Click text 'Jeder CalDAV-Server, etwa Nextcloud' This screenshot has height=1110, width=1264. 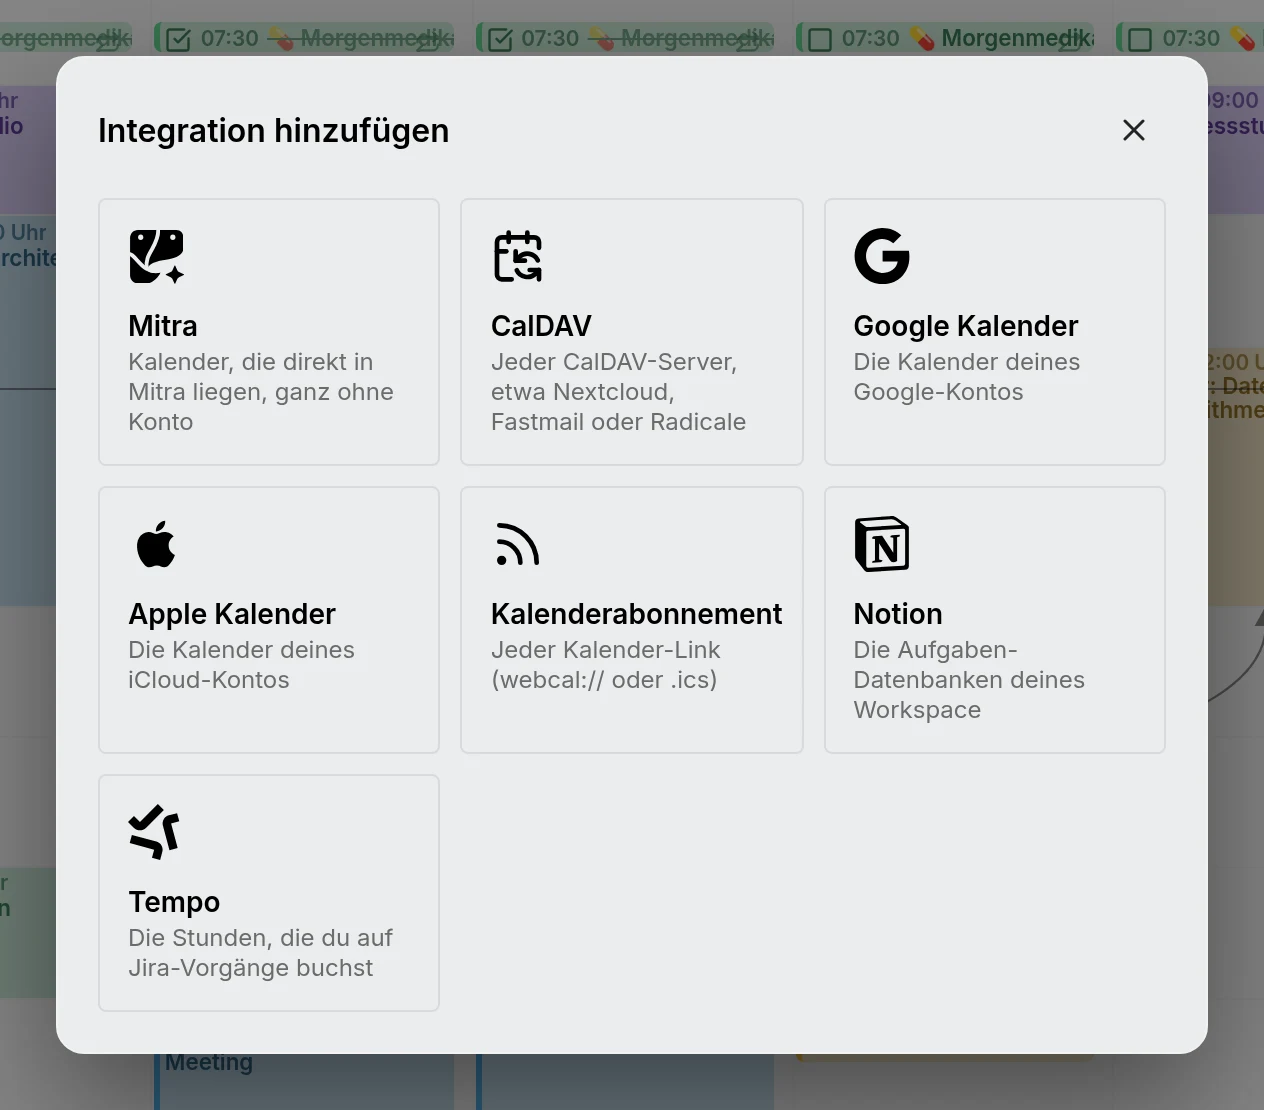click(614, 377)
